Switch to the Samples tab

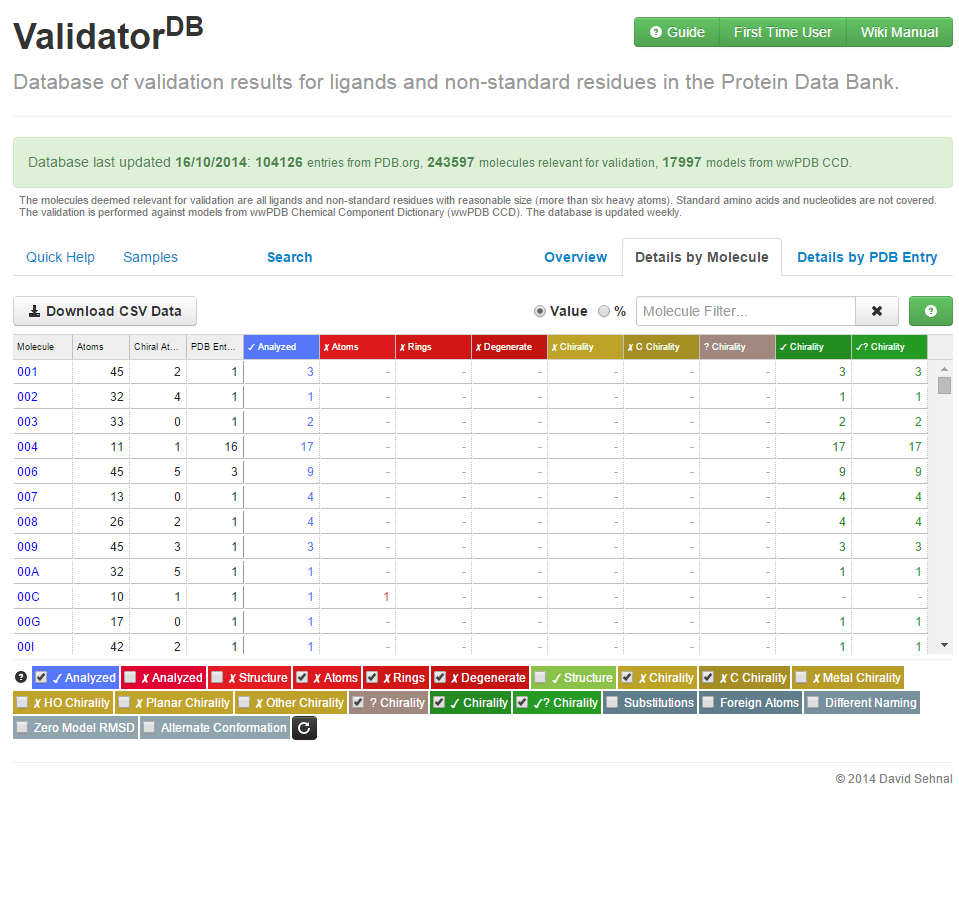click(150, 257)
